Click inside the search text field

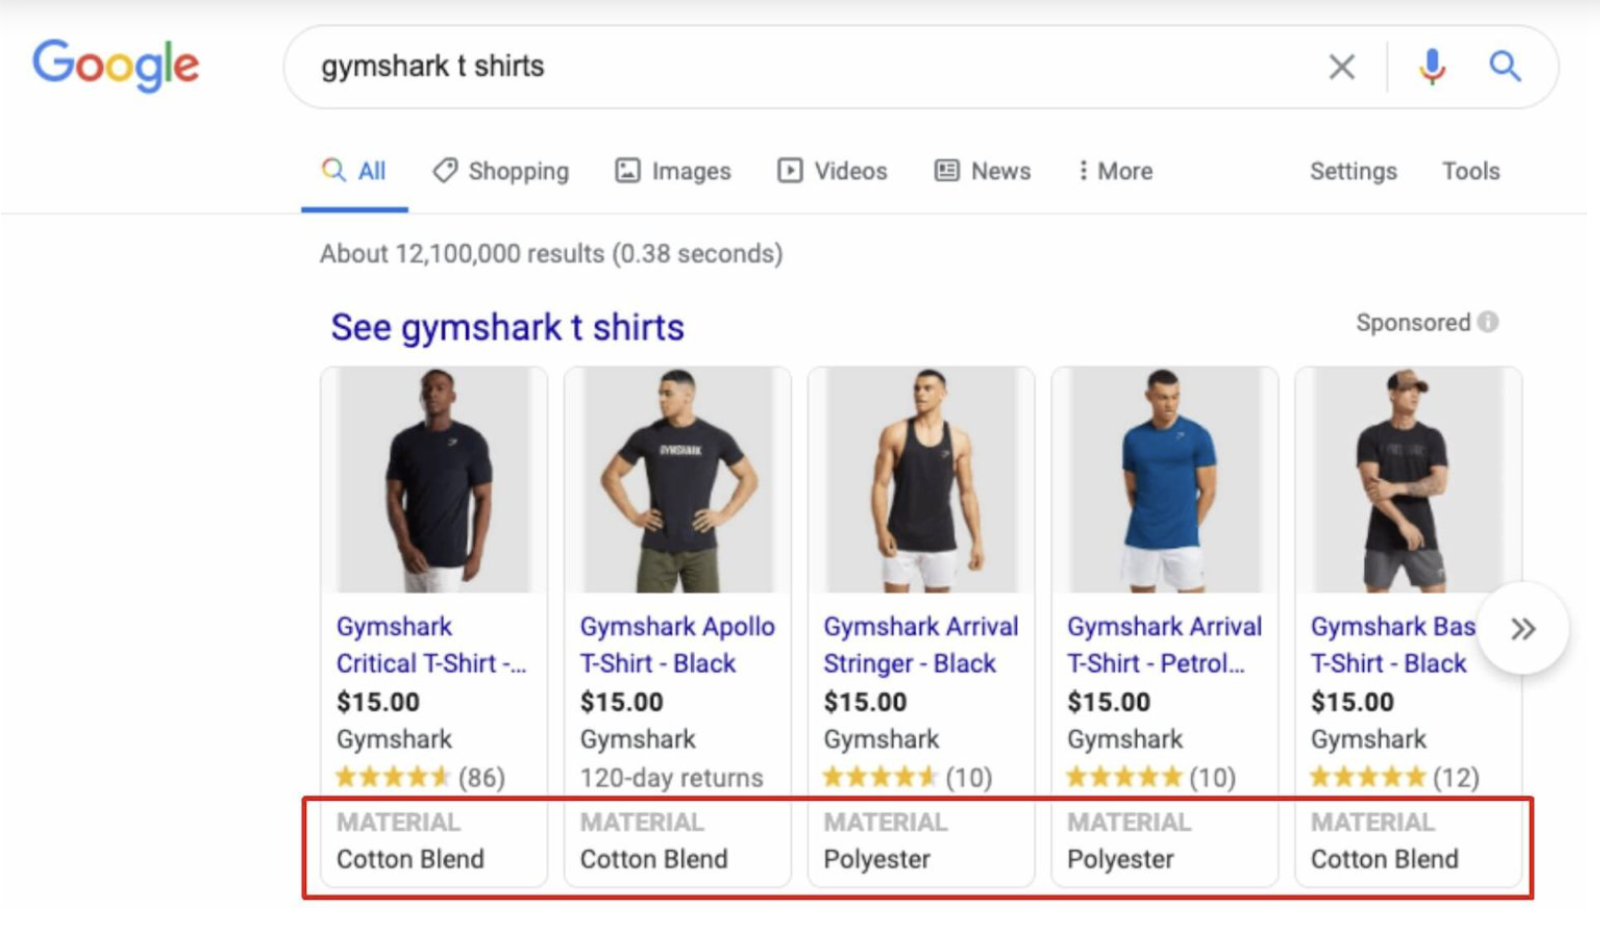click(x=800, y=67)
